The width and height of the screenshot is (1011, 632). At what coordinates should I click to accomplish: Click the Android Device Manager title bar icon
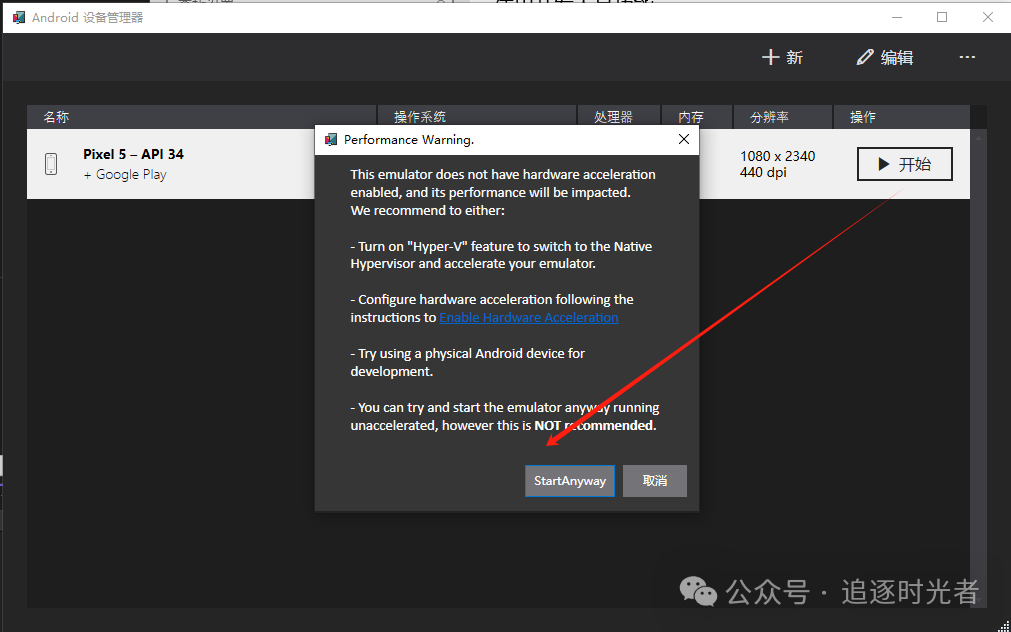pos(17,16)
